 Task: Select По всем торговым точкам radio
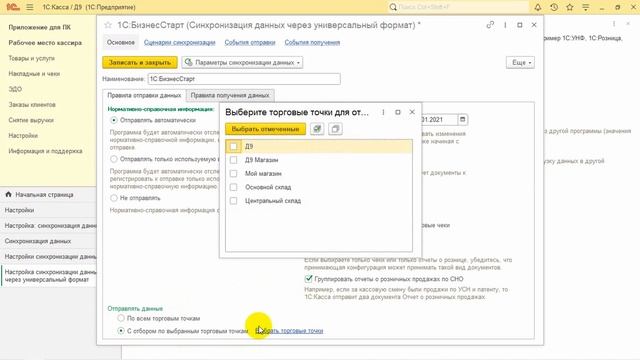click(x=121, y=318)
